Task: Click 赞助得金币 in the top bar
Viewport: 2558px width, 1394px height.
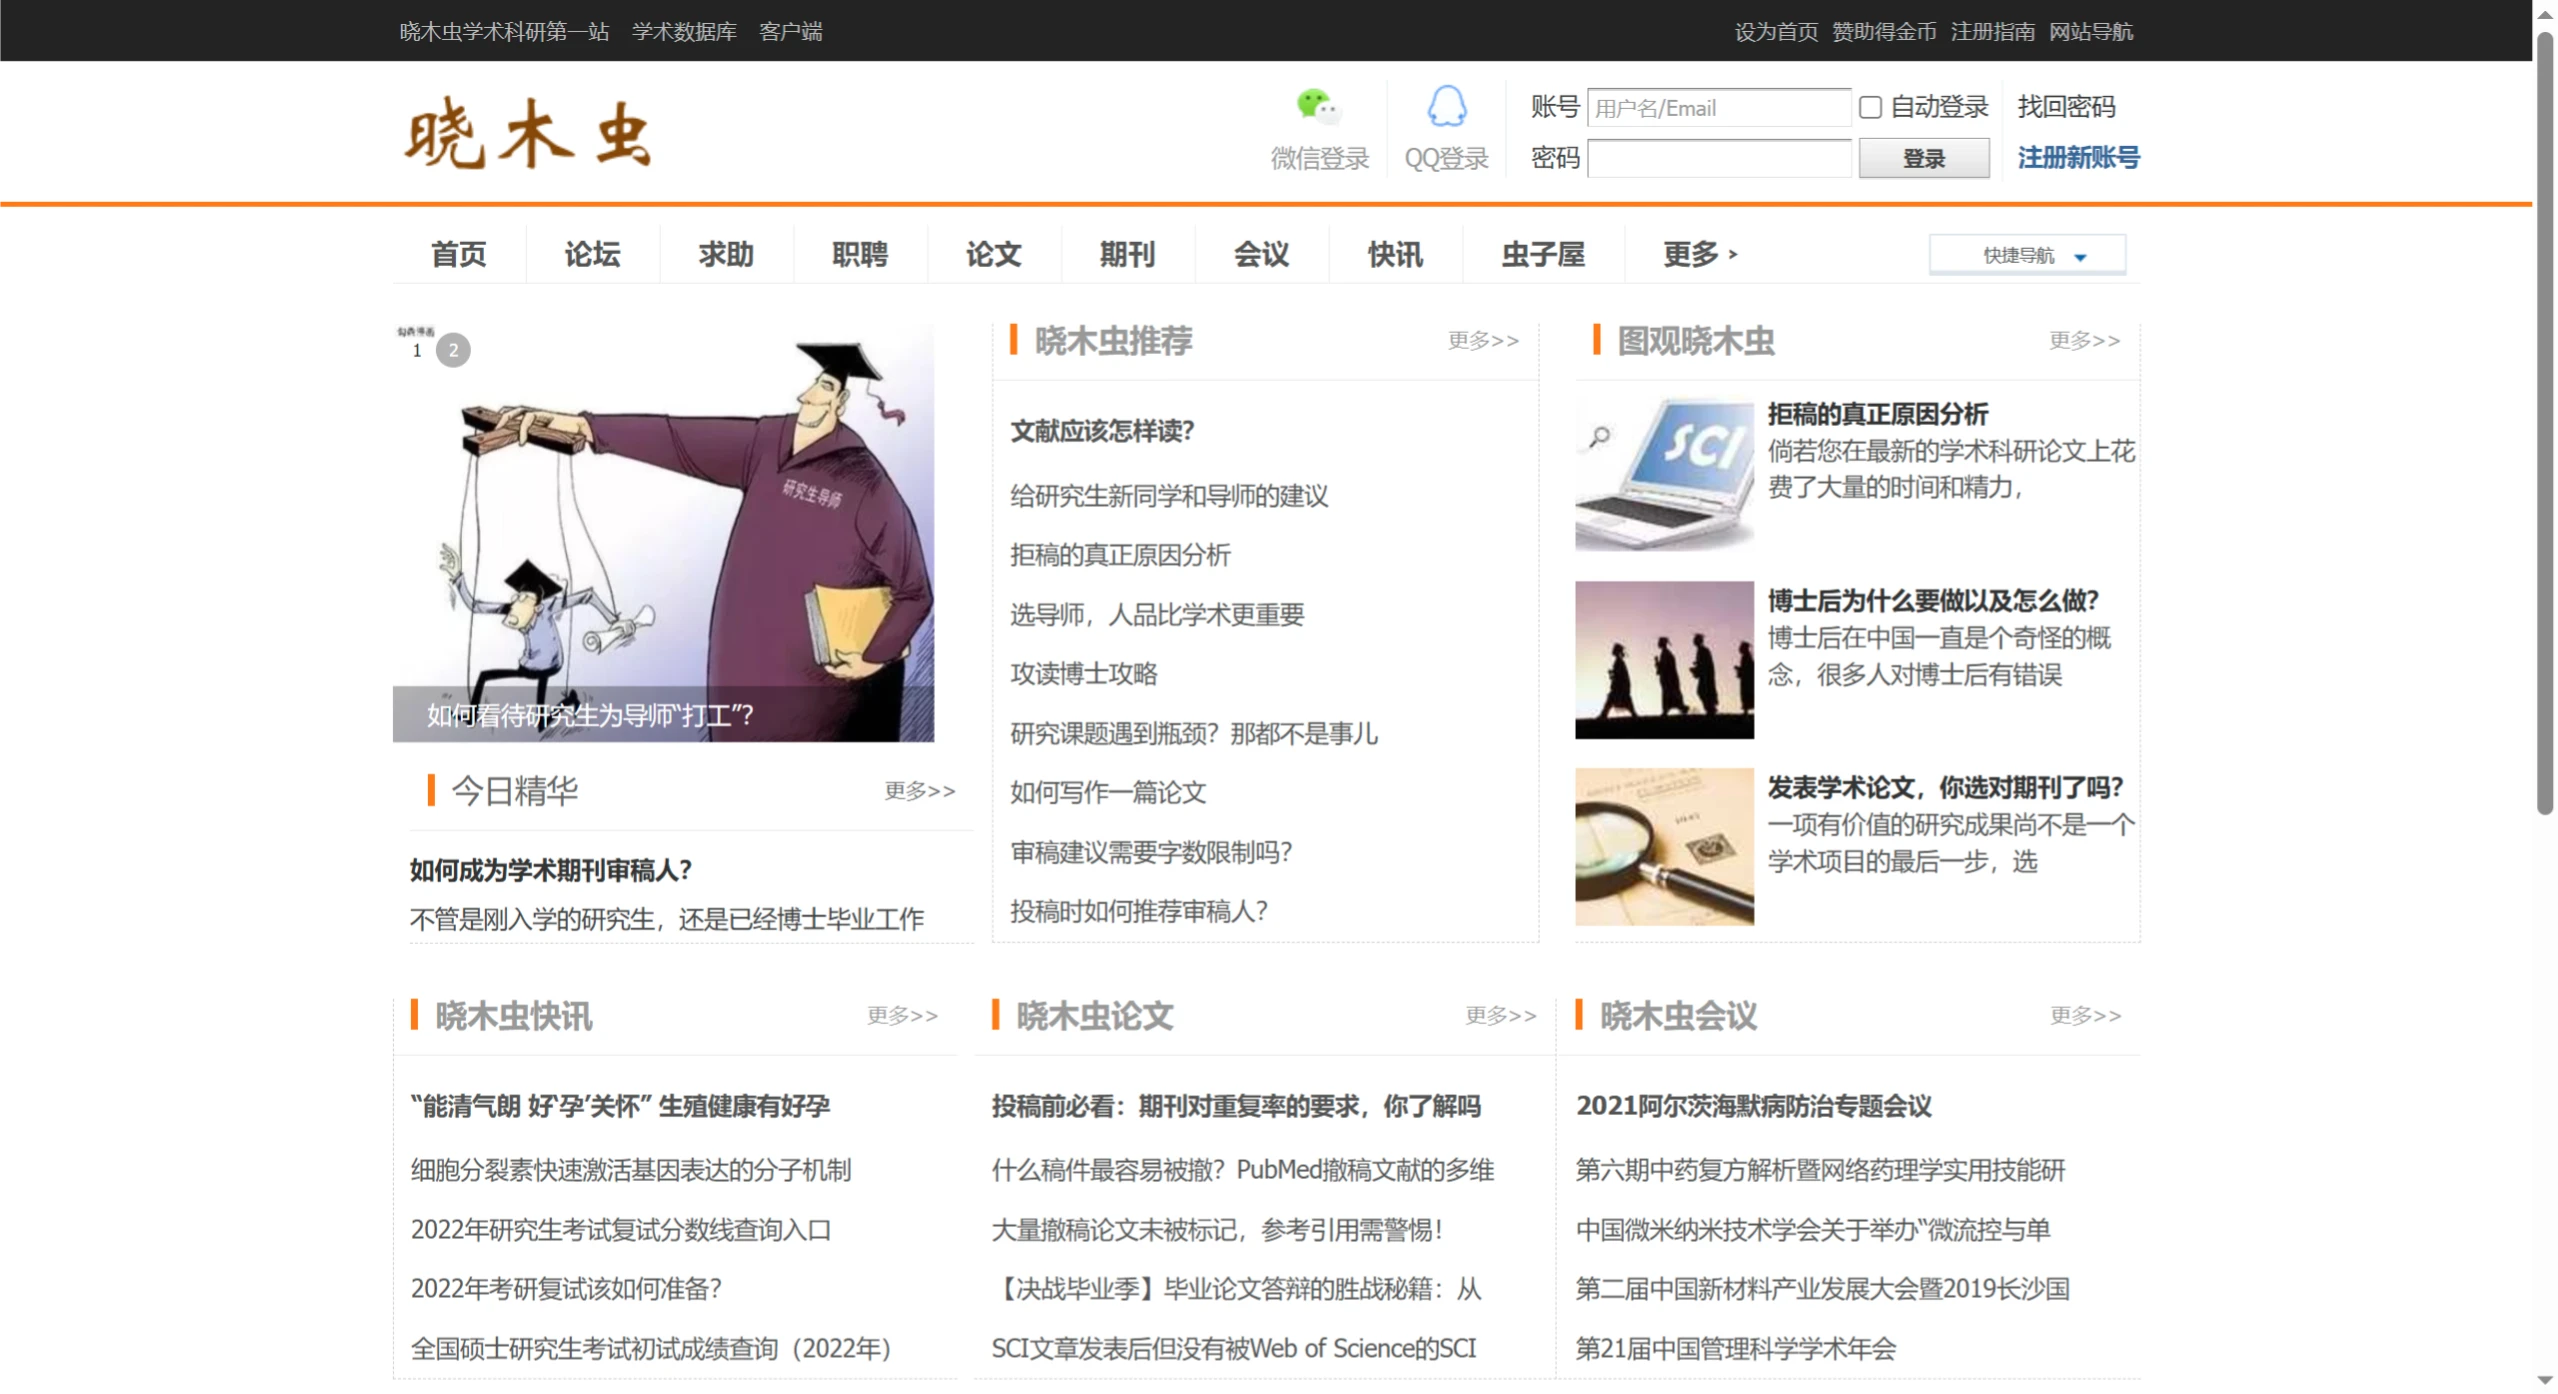Action: [x=1884, y=31]
